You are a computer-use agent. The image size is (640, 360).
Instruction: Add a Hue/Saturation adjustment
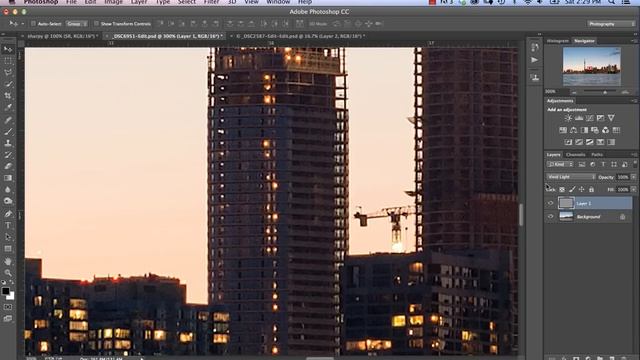(563, 130)
